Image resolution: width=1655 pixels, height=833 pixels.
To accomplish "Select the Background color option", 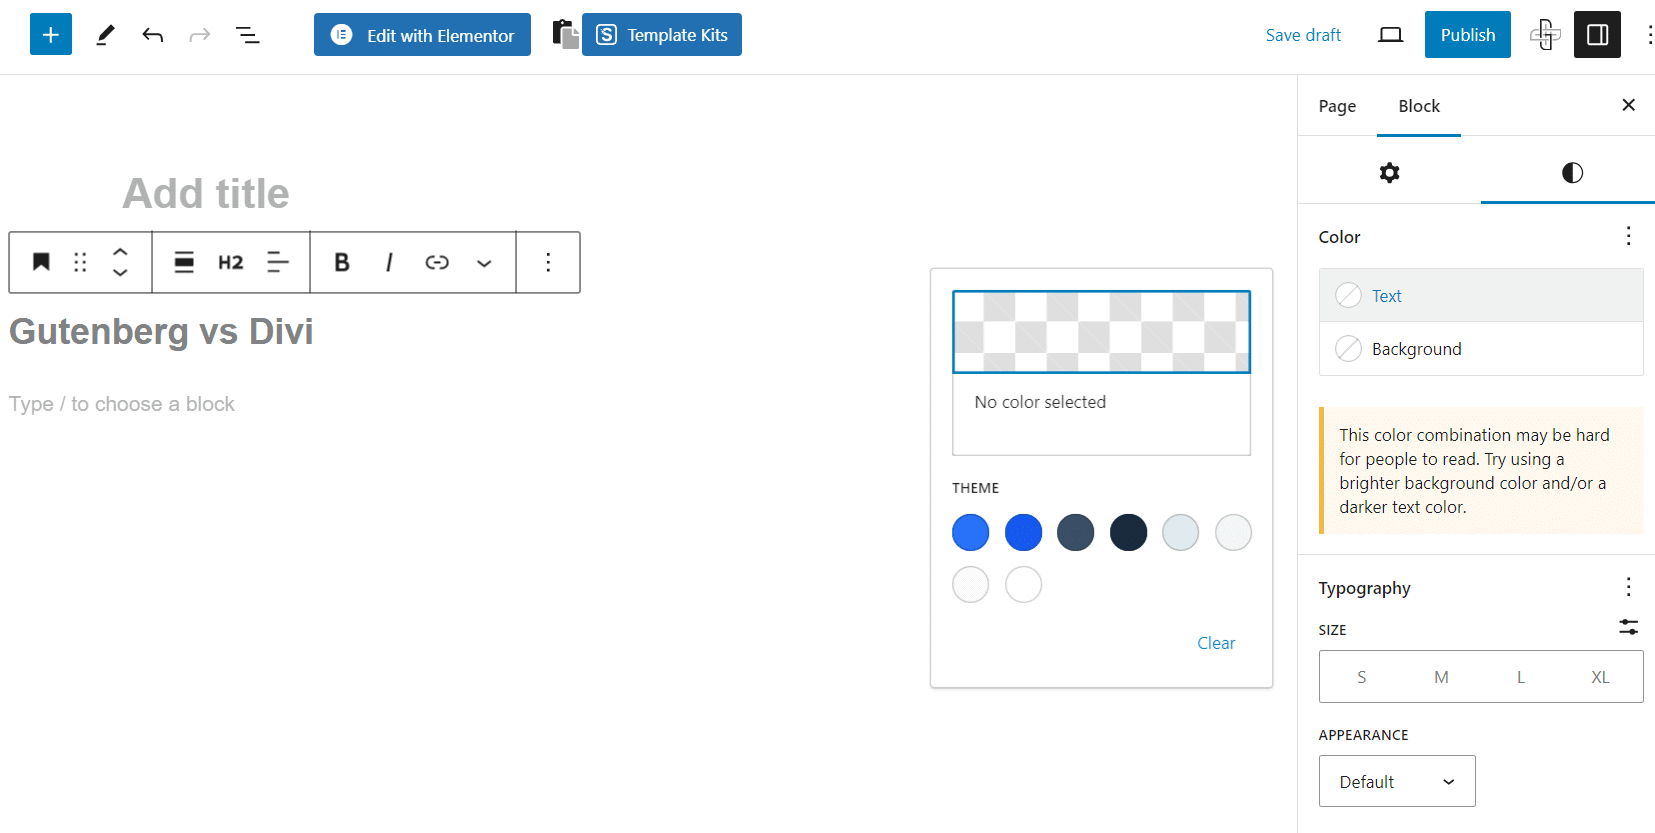I will click(x=1481, y=349).
